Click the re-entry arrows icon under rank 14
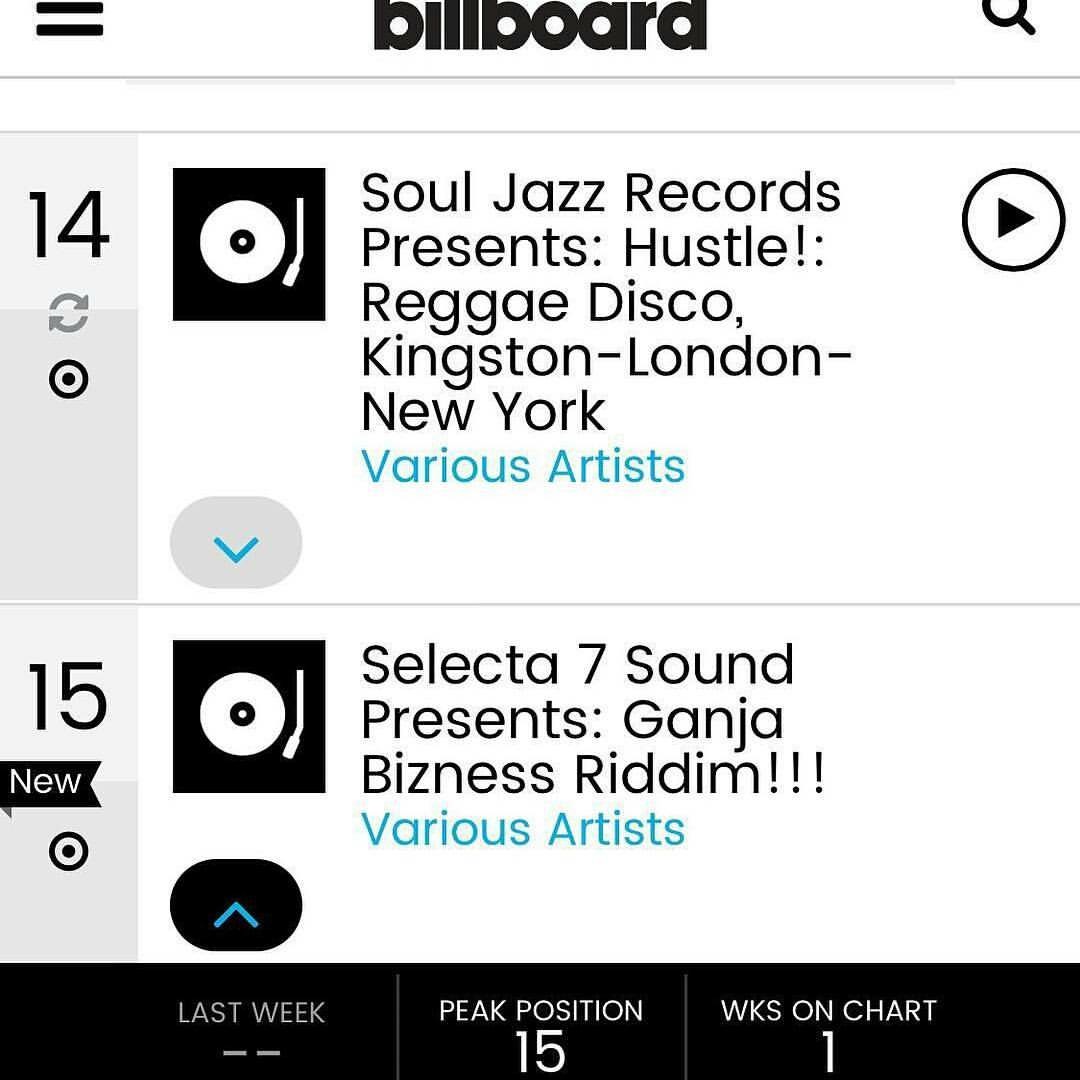Viewport: 1080px width, 1080px height. tap(69, 313)
